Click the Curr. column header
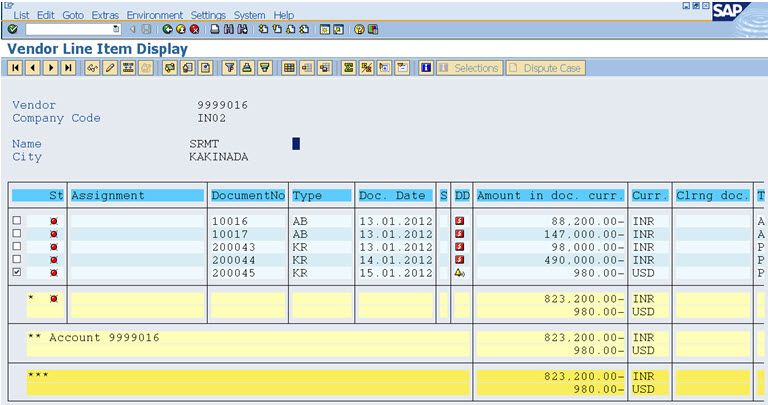This screenshot has width=768, height=405. coord(649,195)
